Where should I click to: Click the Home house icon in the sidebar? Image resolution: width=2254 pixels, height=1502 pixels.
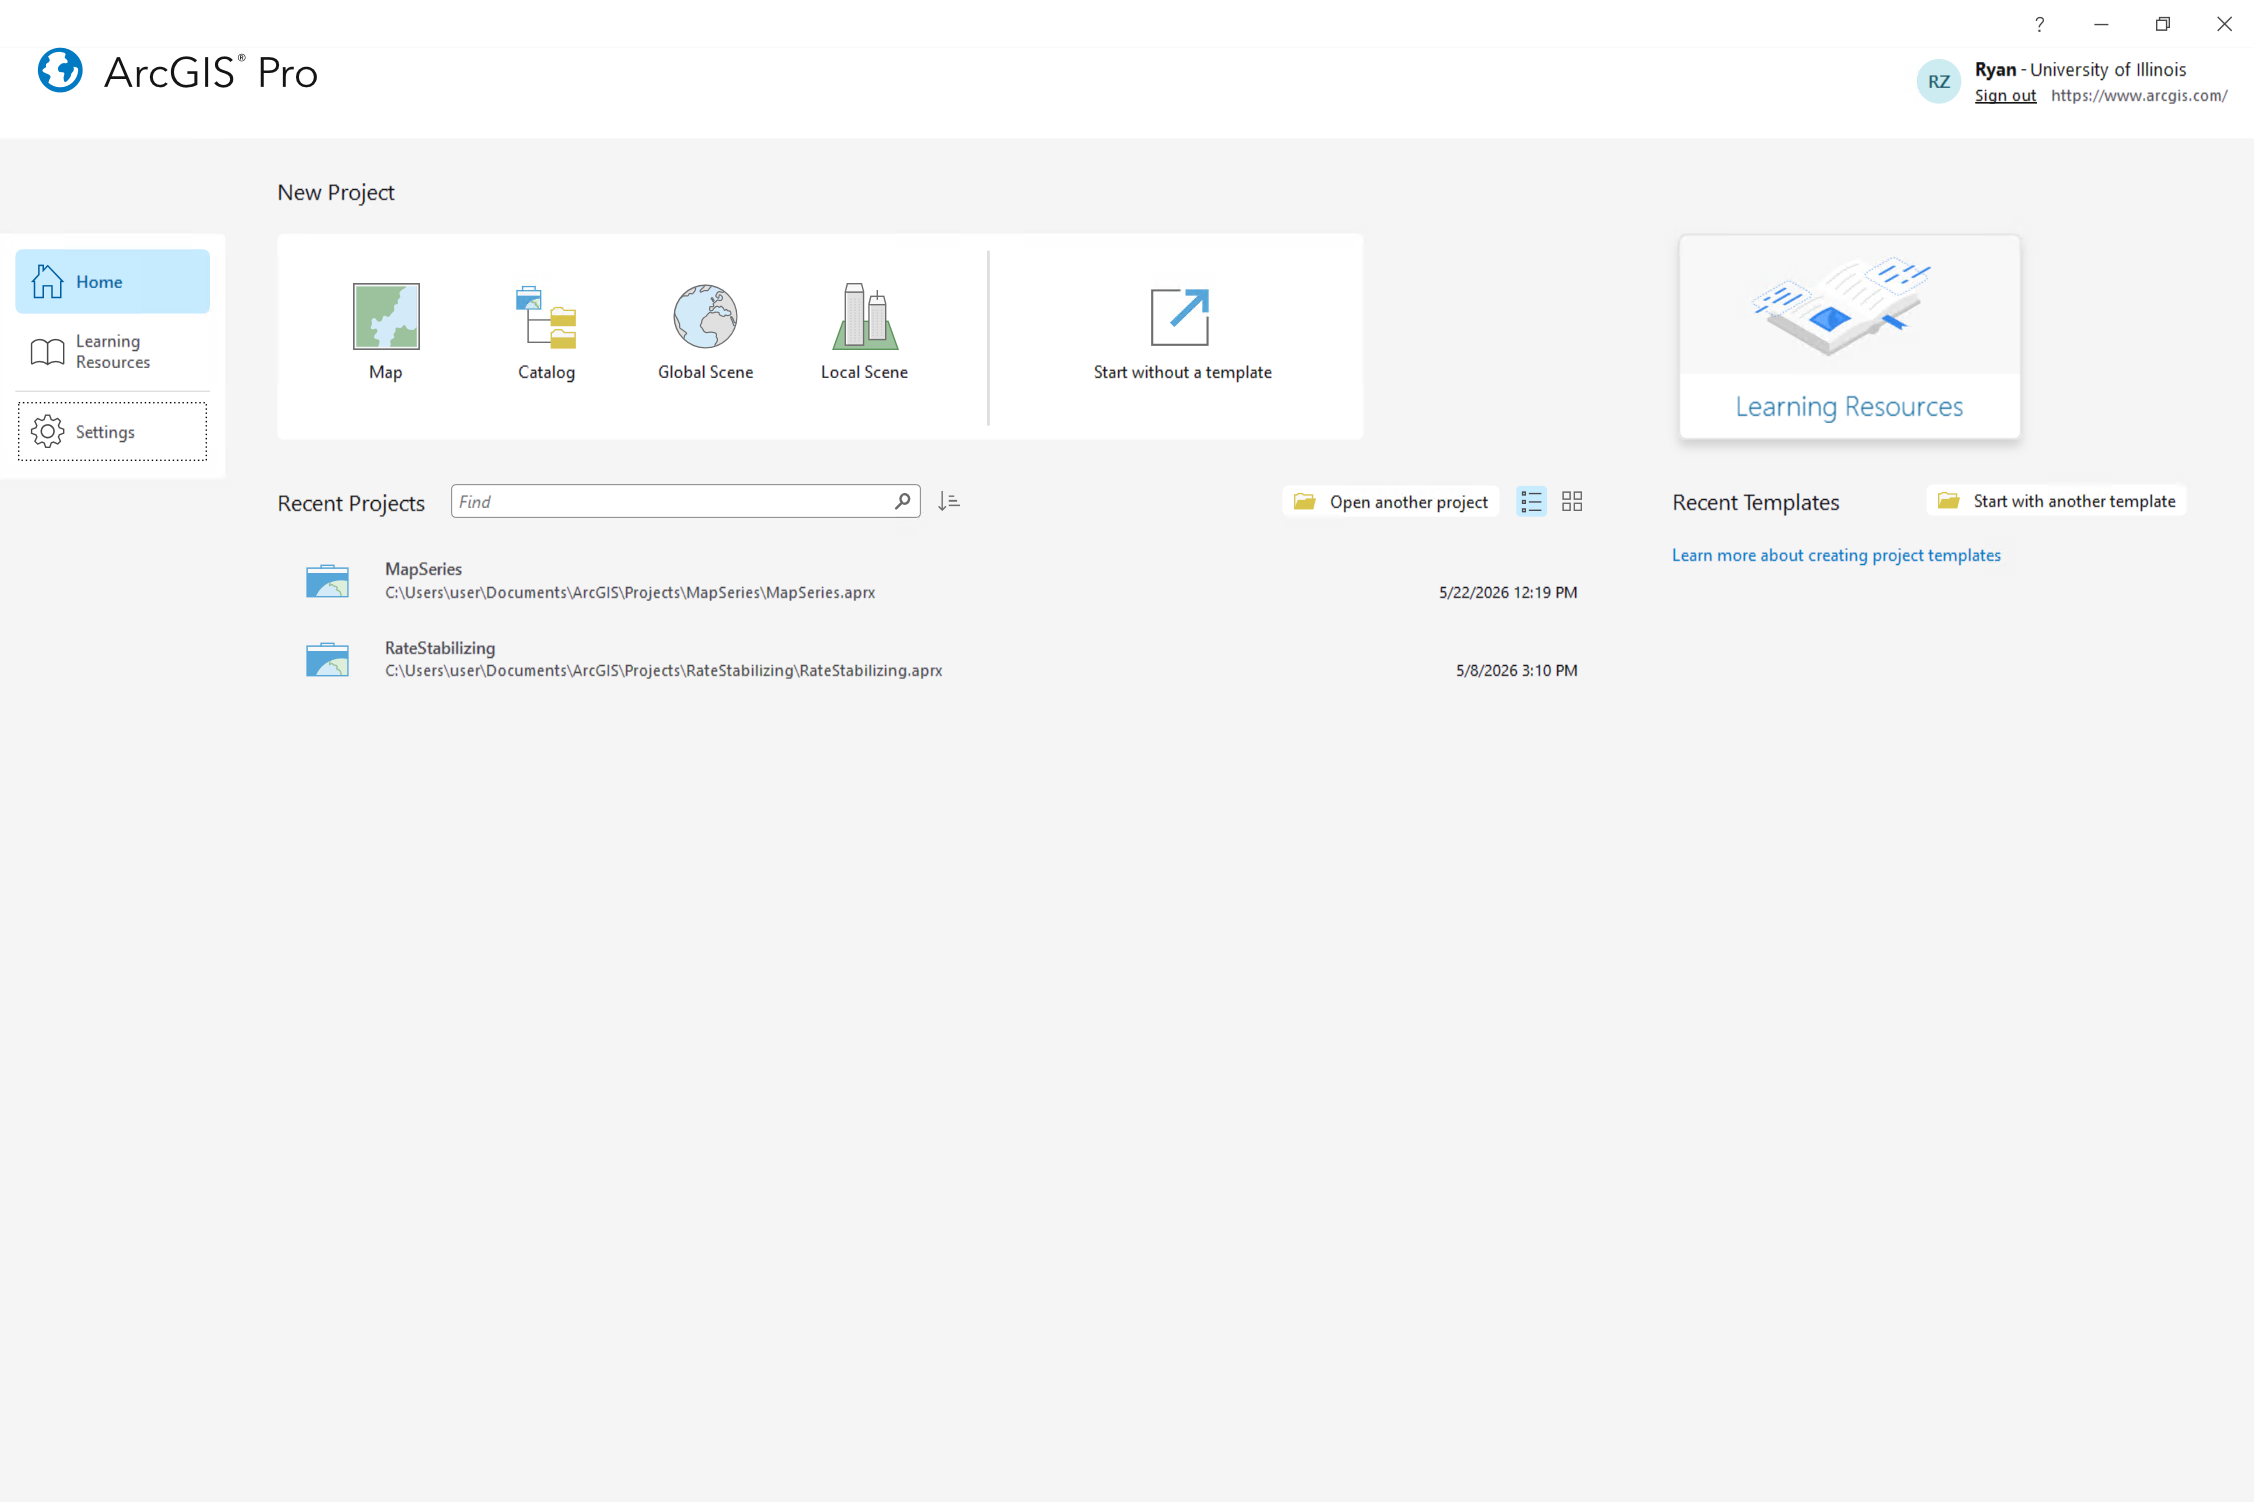[x=47, y=281]
